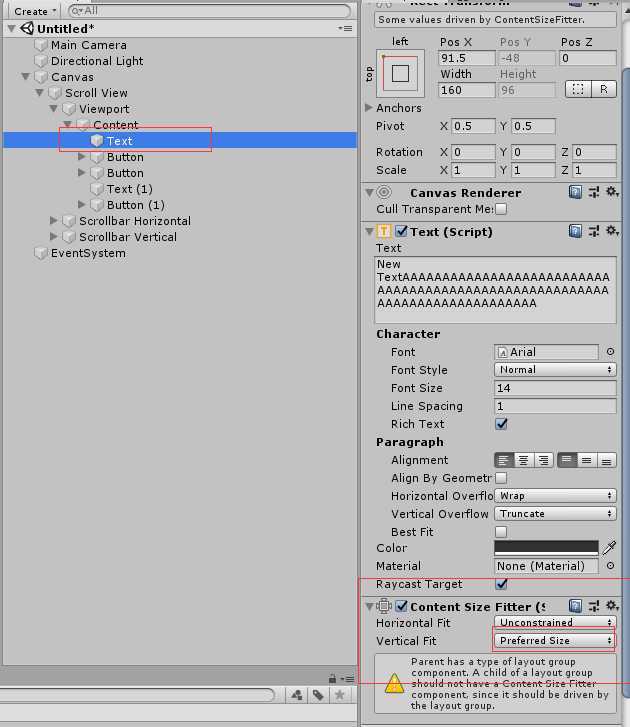Set right horizontal text alignment
This screenshot has width=630, height=727.
[x=543, y=460]
